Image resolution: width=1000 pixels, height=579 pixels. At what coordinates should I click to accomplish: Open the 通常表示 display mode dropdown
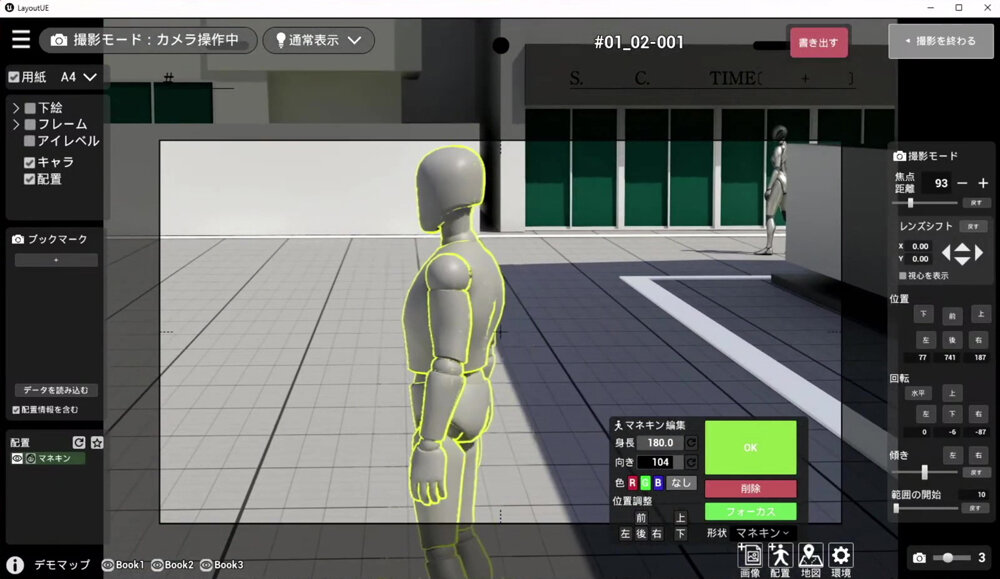318,41
